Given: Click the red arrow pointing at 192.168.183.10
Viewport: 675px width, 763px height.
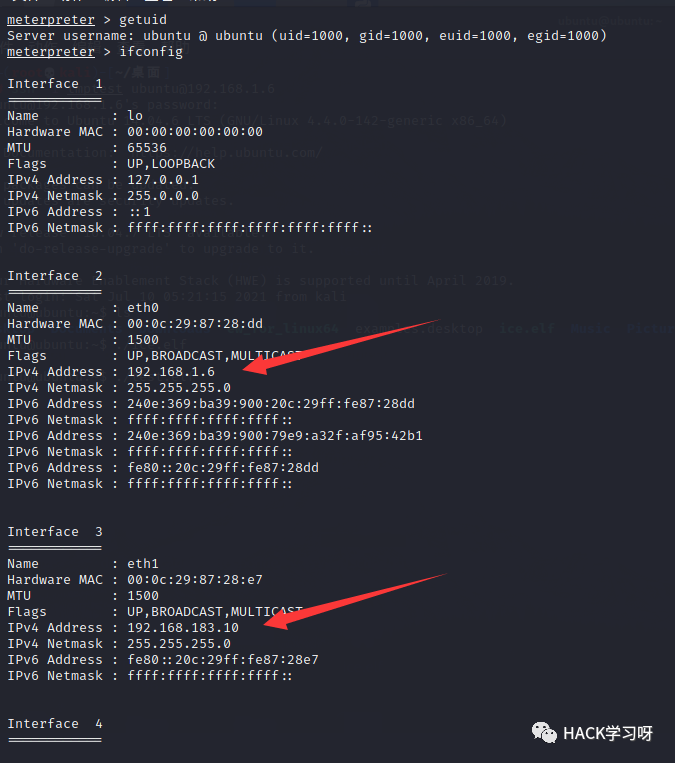Looking at the screenshot, I should tap(354, 601).
